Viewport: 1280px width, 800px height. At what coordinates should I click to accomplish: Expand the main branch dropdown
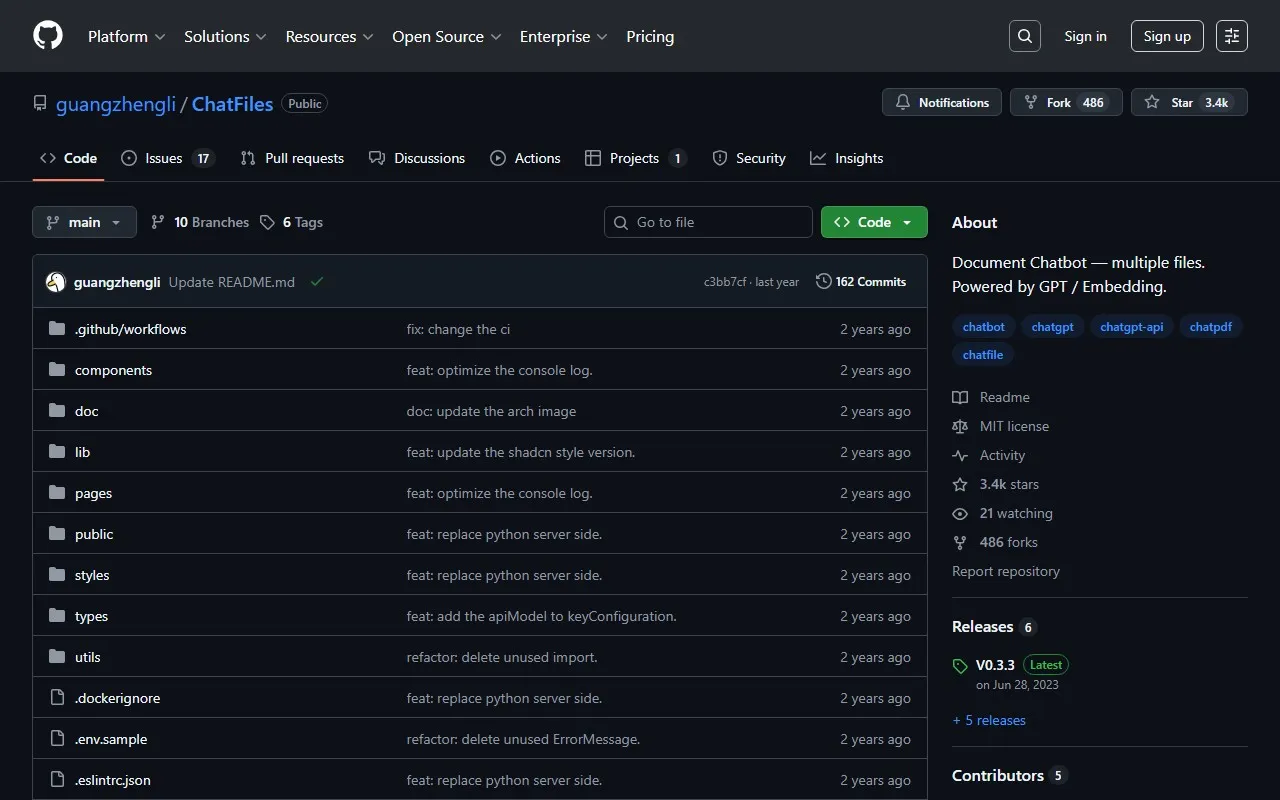(x=84, y=222)
